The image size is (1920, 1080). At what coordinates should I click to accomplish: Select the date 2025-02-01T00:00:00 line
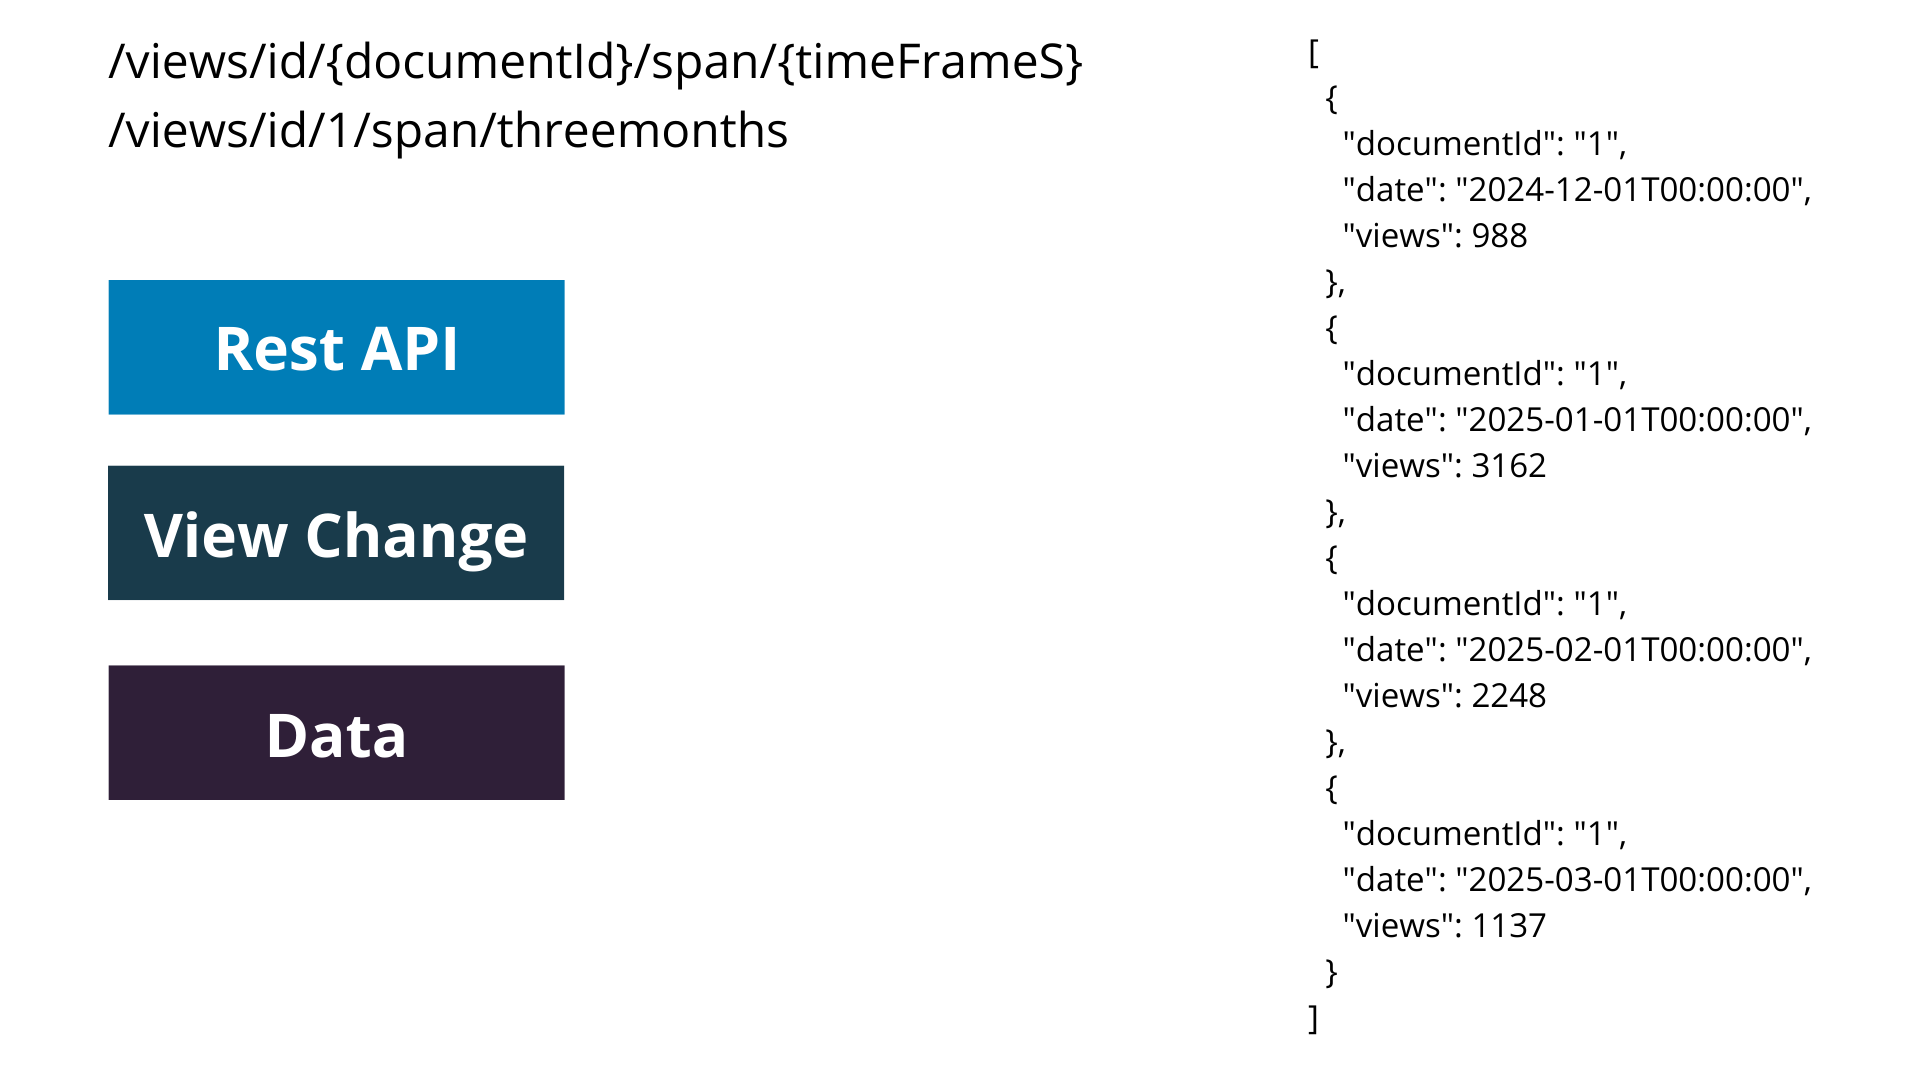click(x=1577, y=650)
